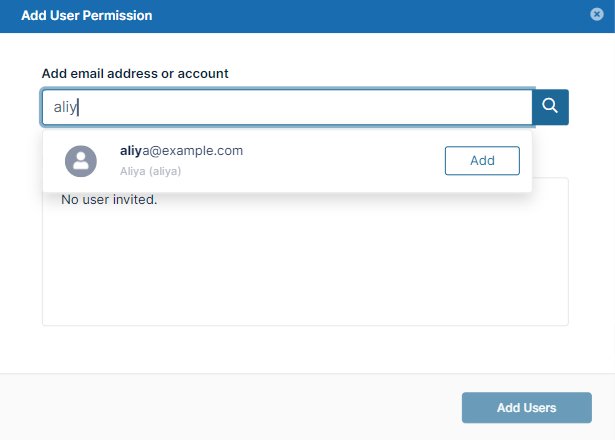
Task: Click the "Add User Permission" dialog title
Action: 88,16
